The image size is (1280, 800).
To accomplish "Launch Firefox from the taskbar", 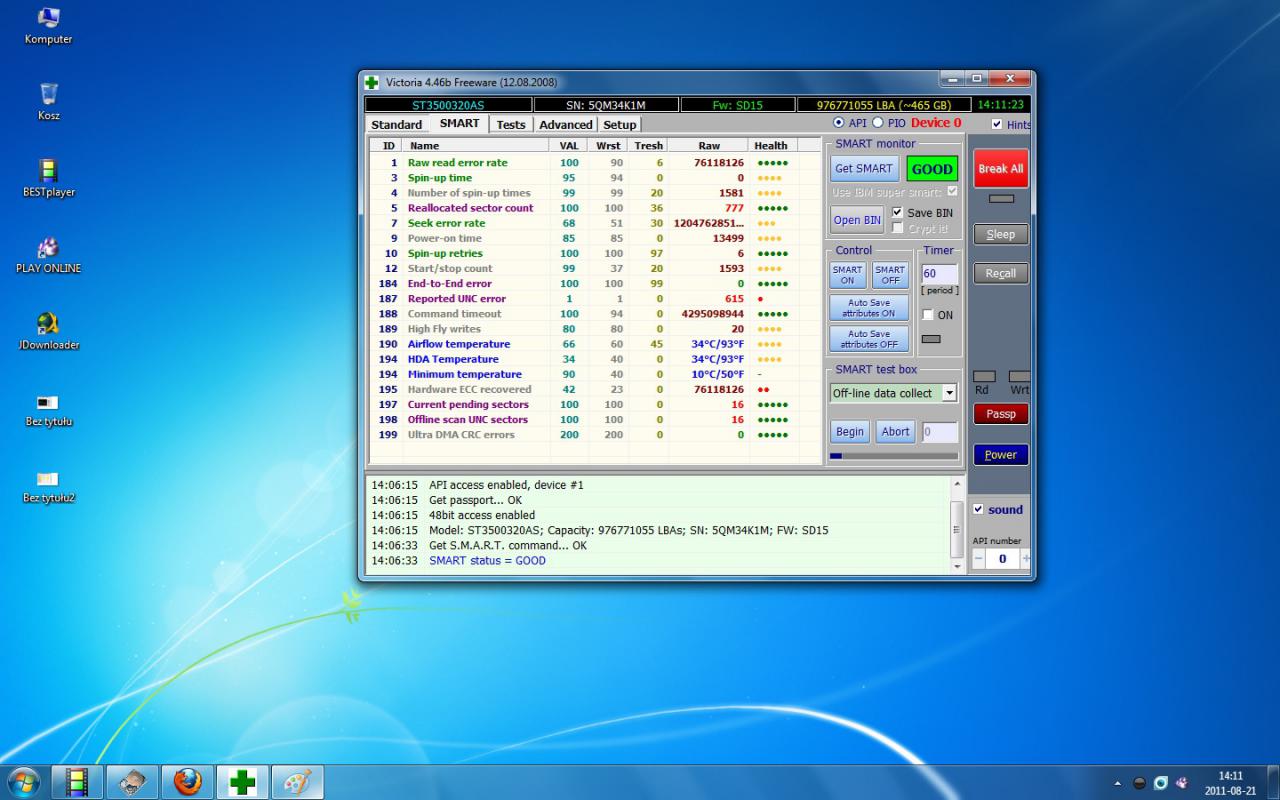I will [187, 781].
